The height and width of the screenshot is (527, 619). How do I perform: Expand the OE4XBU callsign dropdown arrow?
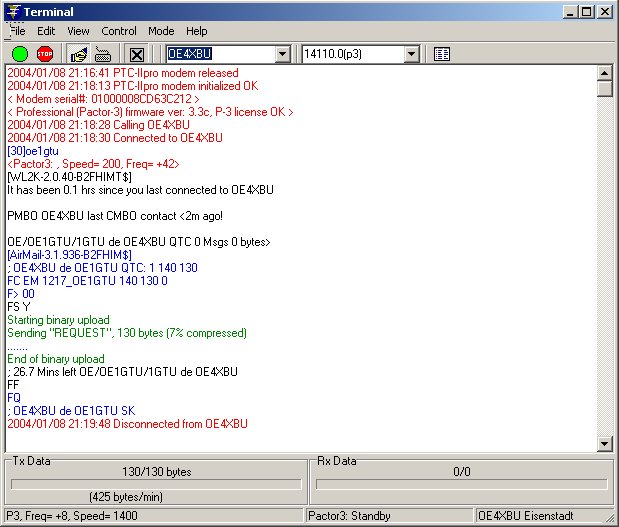point(283,54)
